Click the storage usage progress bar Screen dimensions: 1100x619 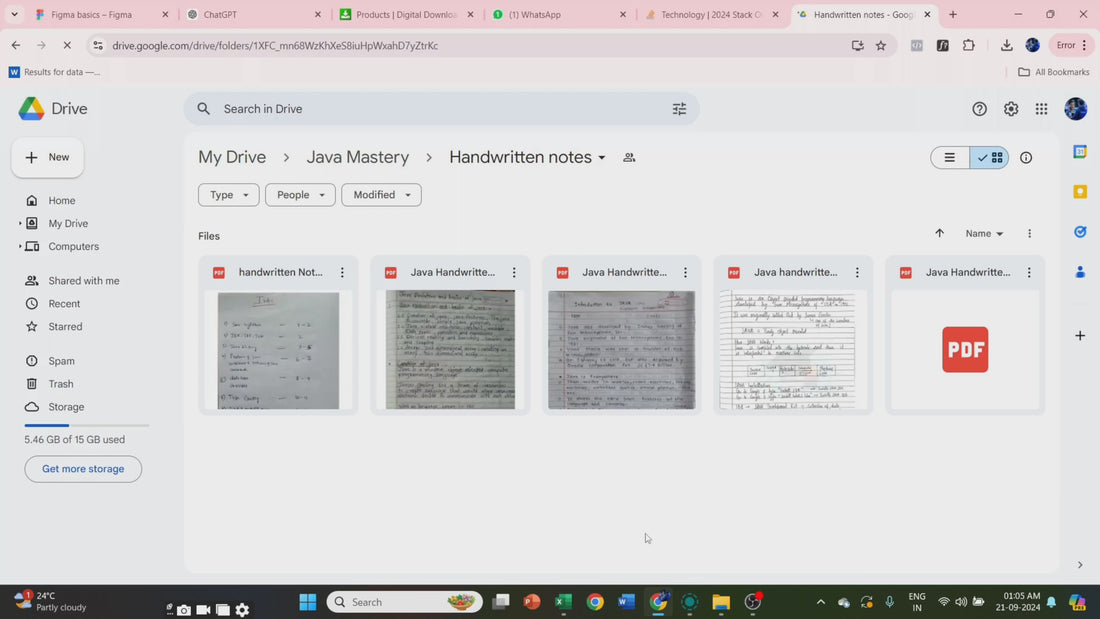tap(86, 426)
